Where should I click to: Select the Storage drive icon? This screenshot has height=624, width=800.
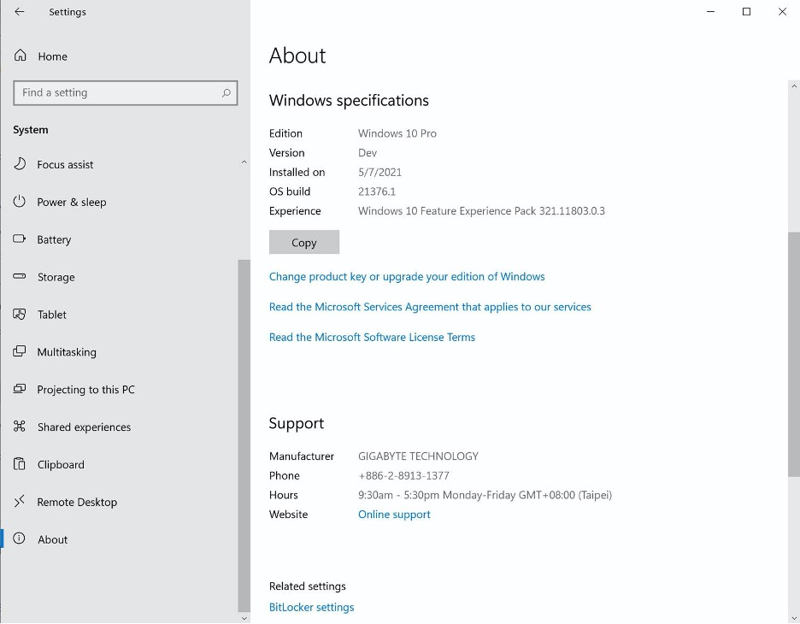19,277
